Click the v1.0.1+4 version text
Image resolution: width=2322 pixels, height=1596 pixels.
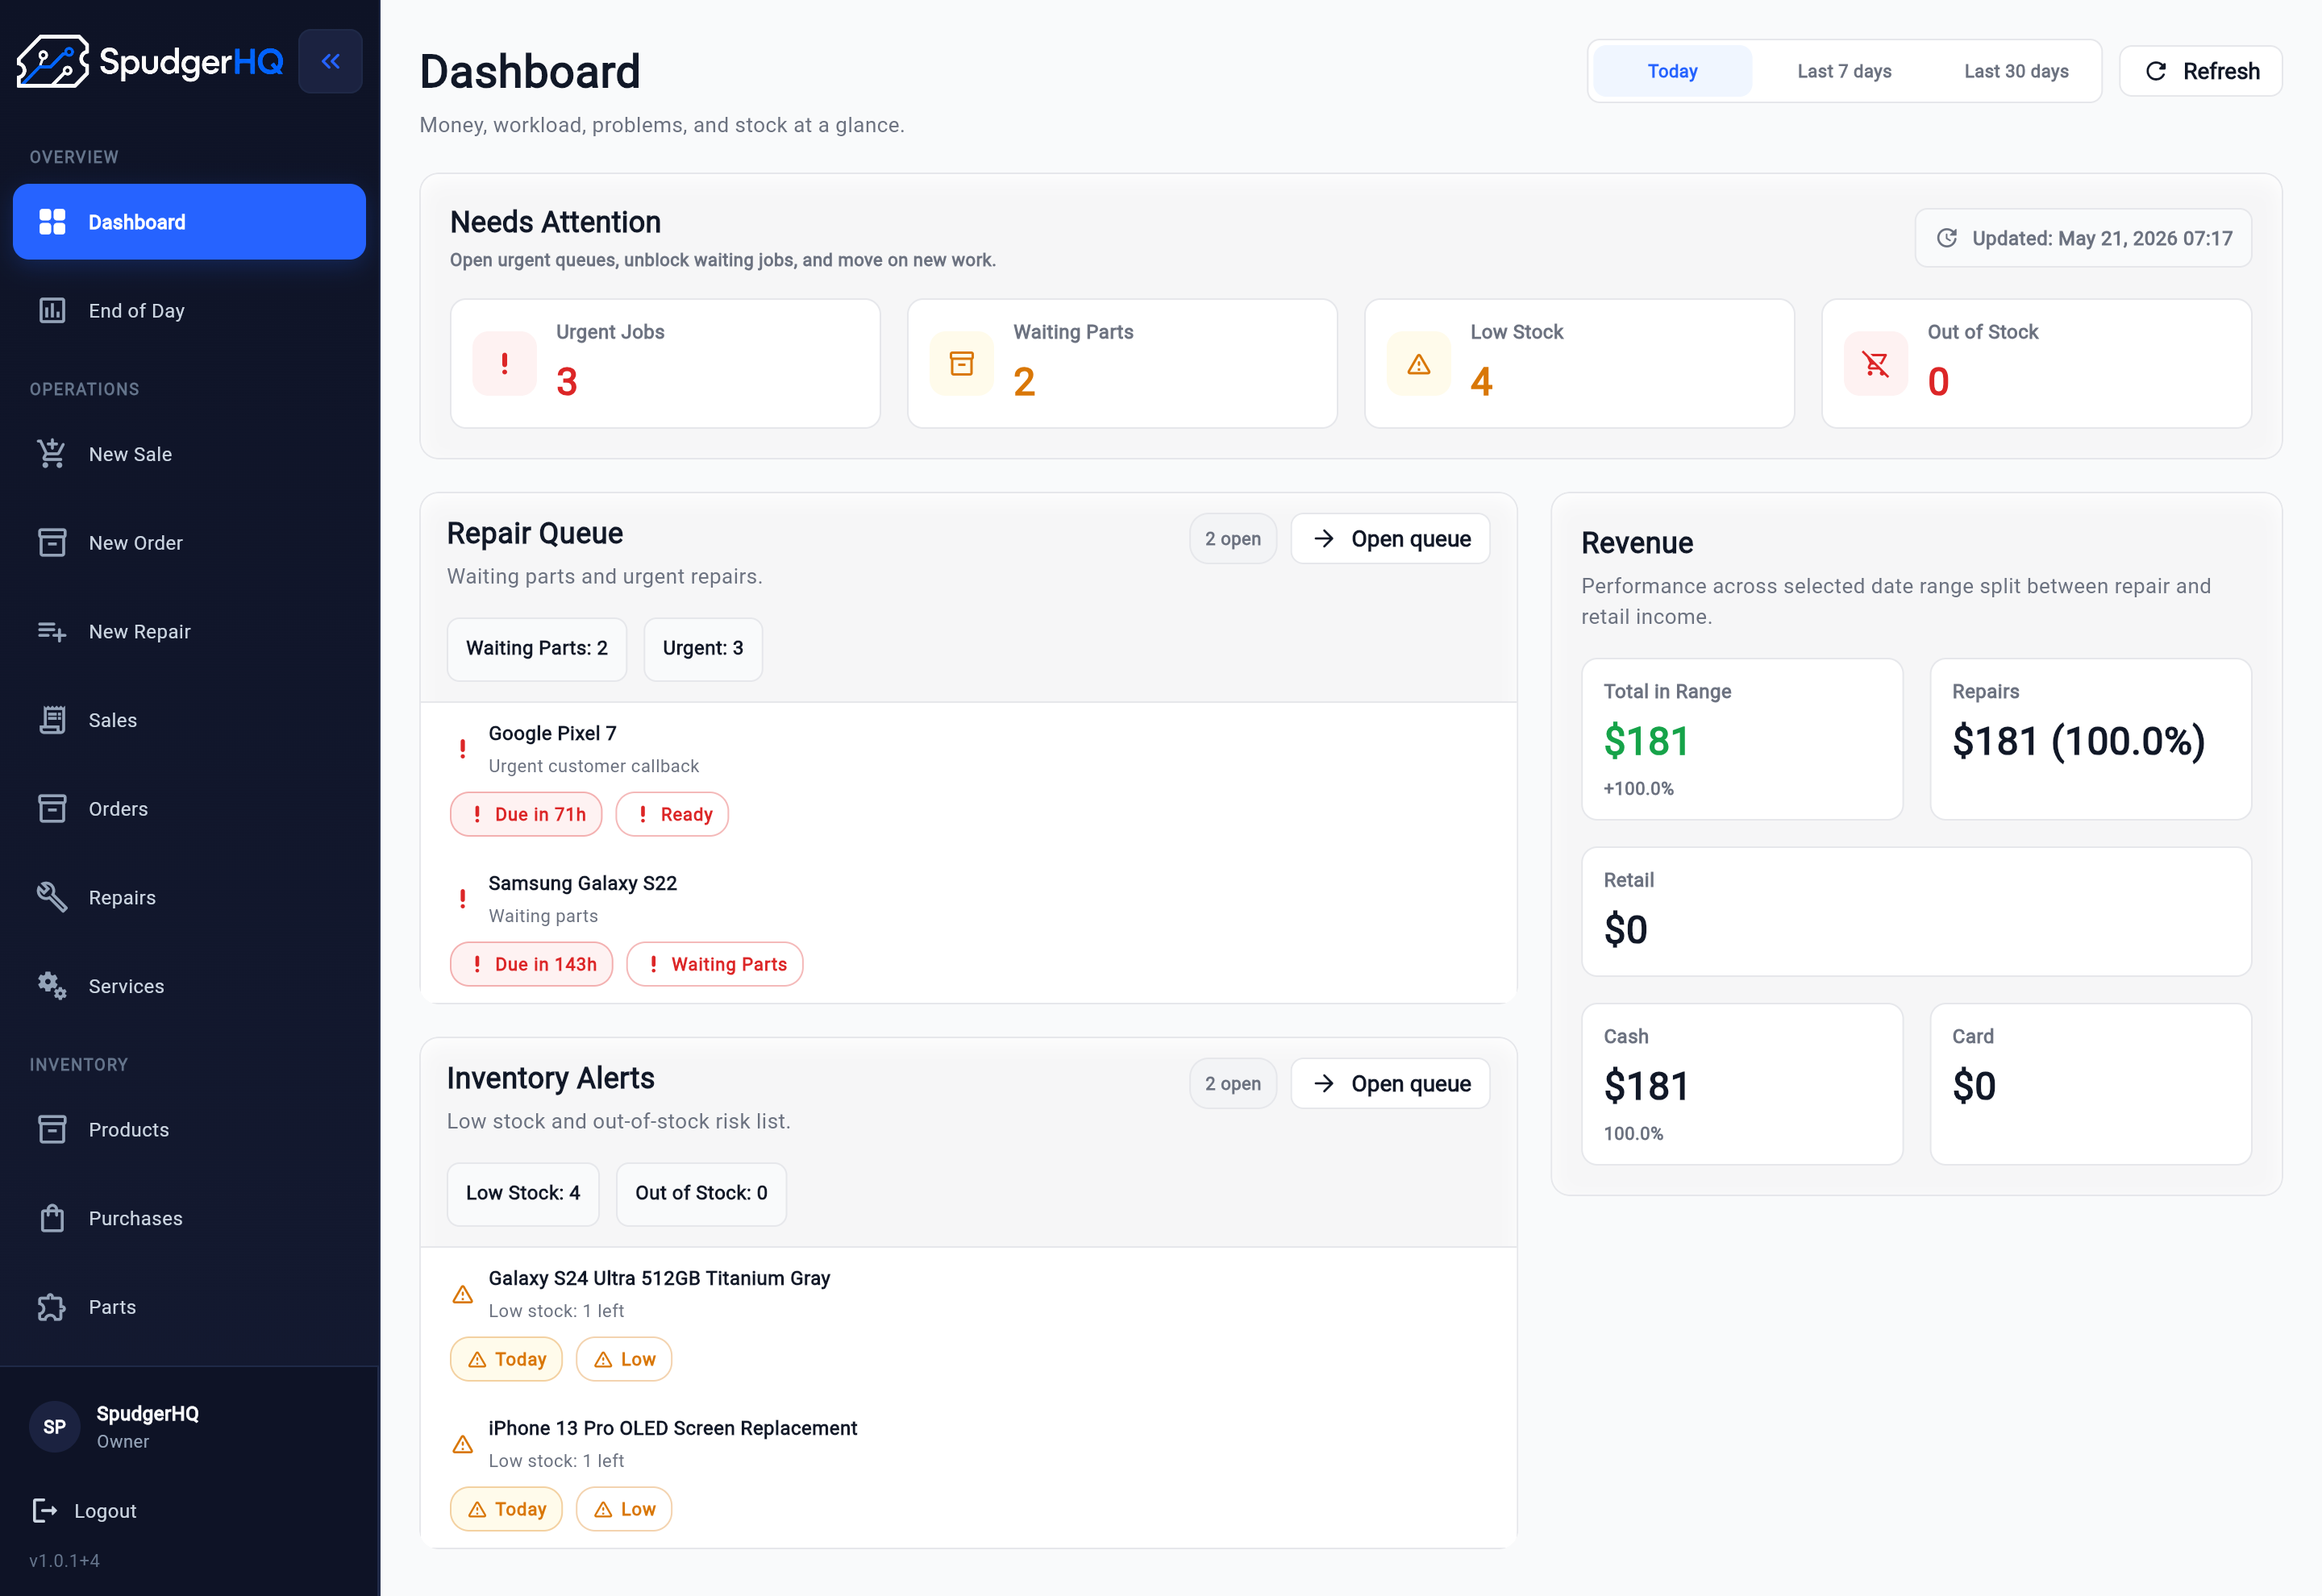point(64,1560)
